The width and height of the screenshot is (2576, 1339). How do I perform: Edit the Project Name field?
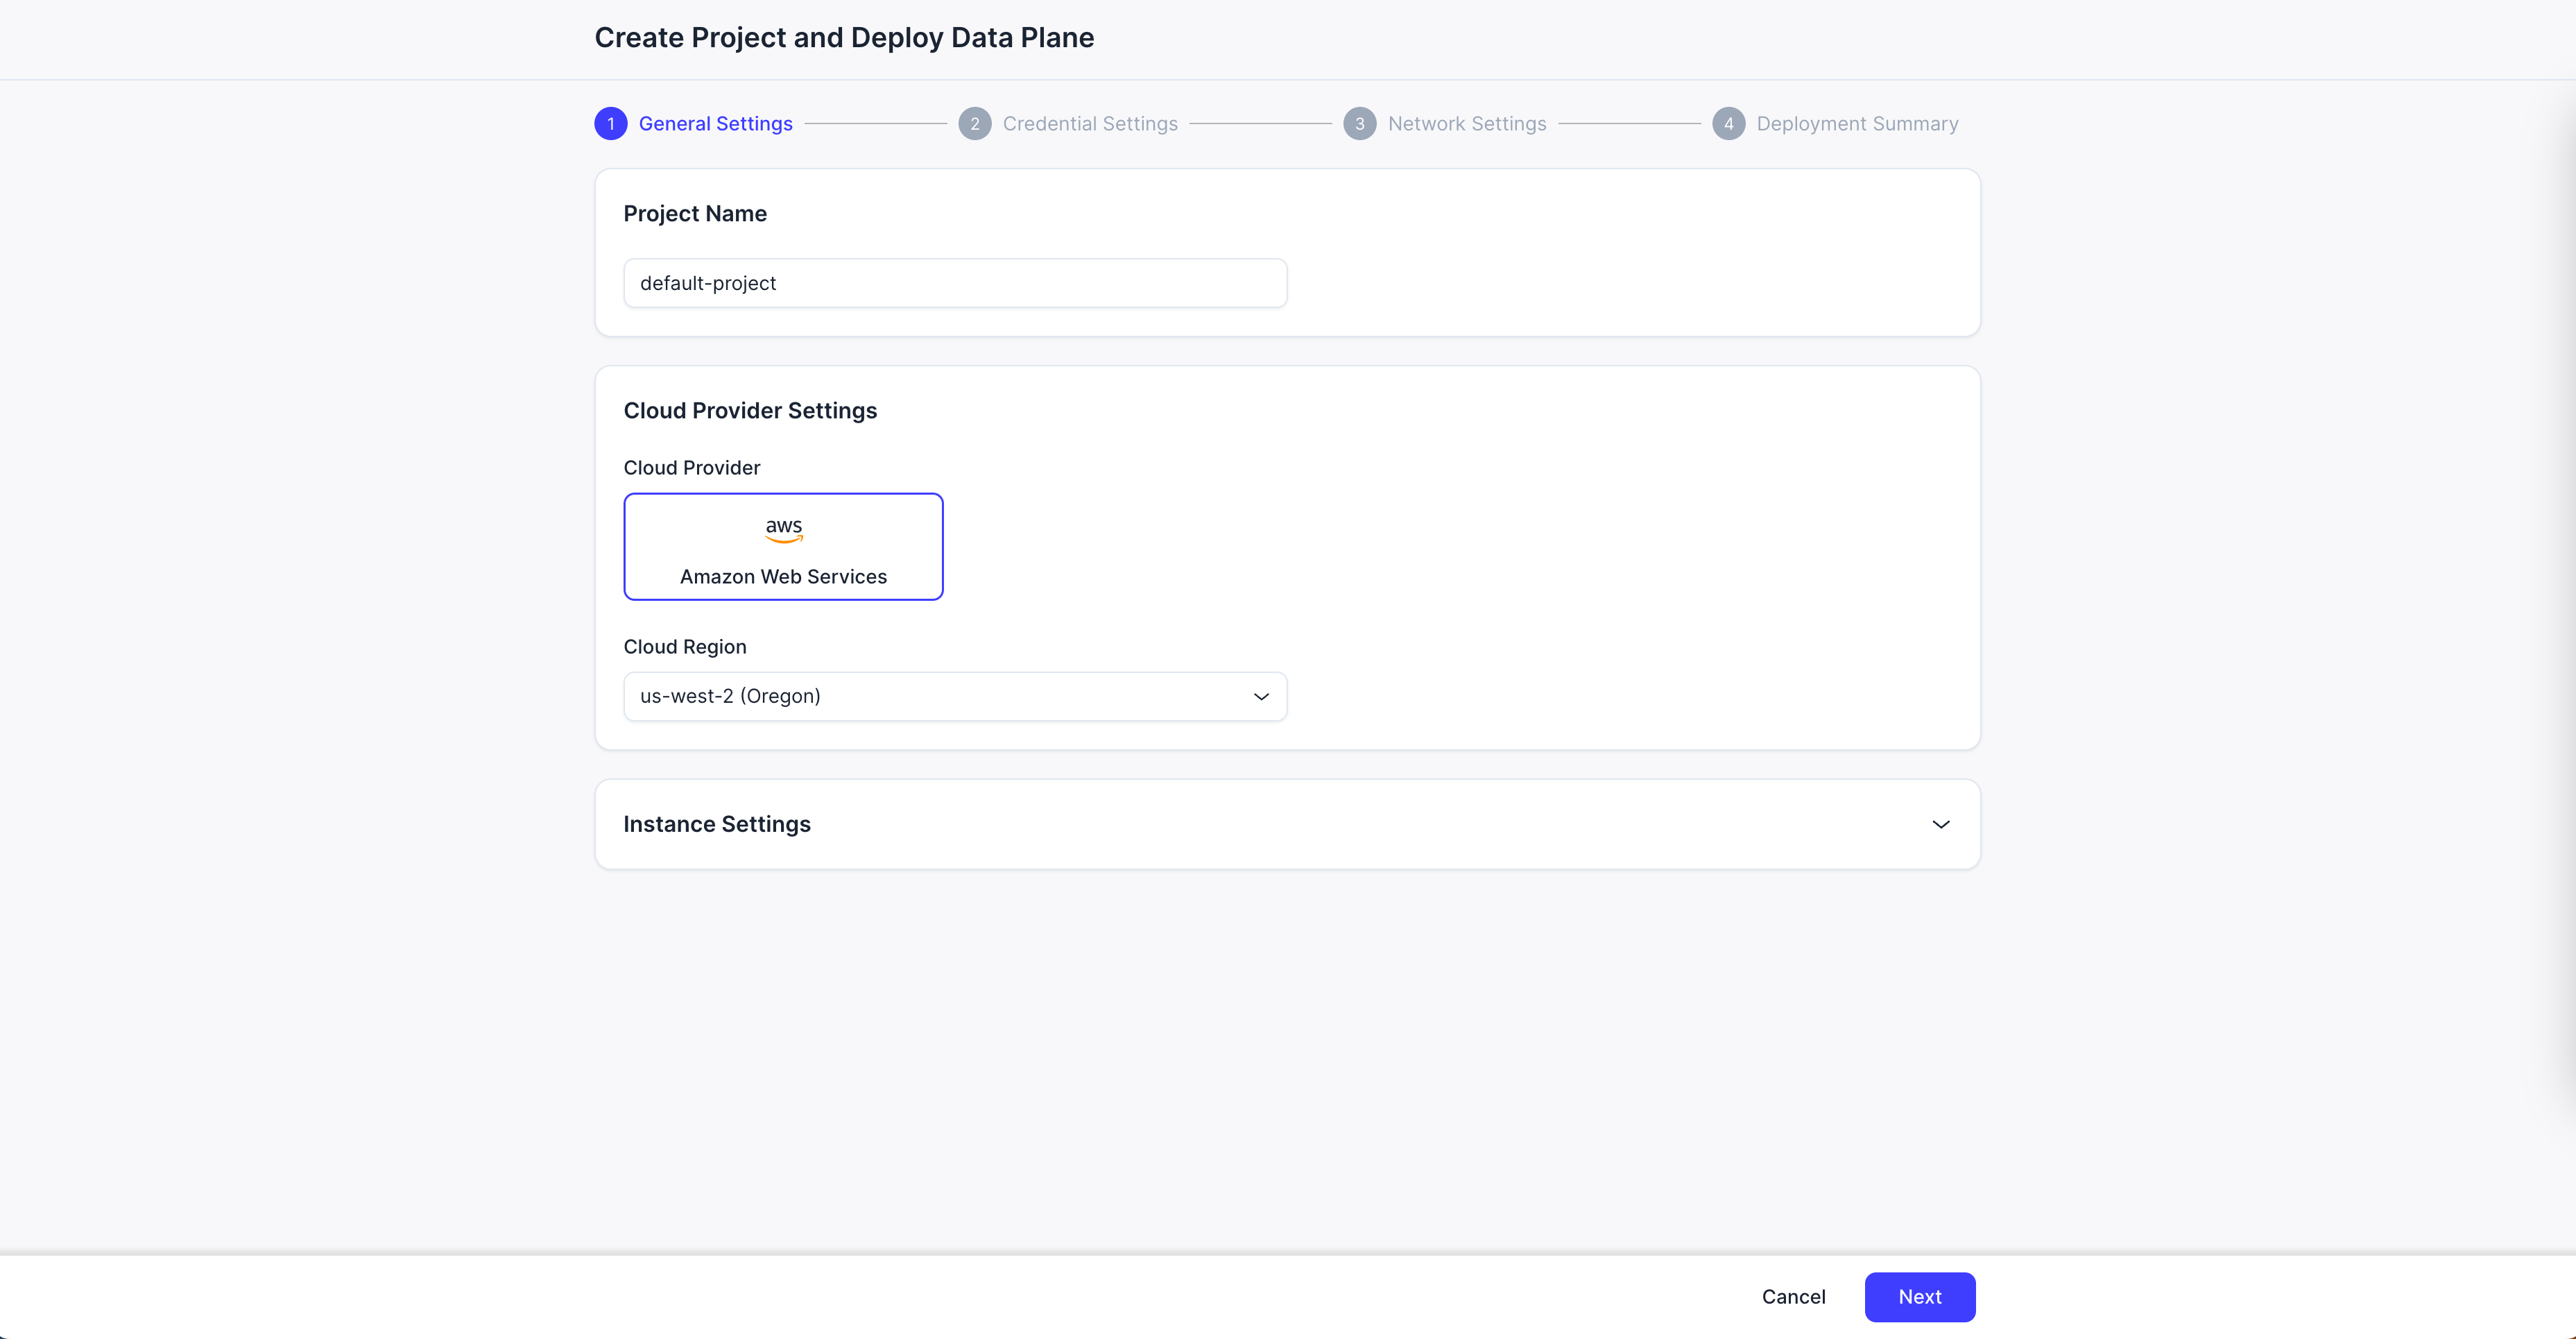pos(955,283)
